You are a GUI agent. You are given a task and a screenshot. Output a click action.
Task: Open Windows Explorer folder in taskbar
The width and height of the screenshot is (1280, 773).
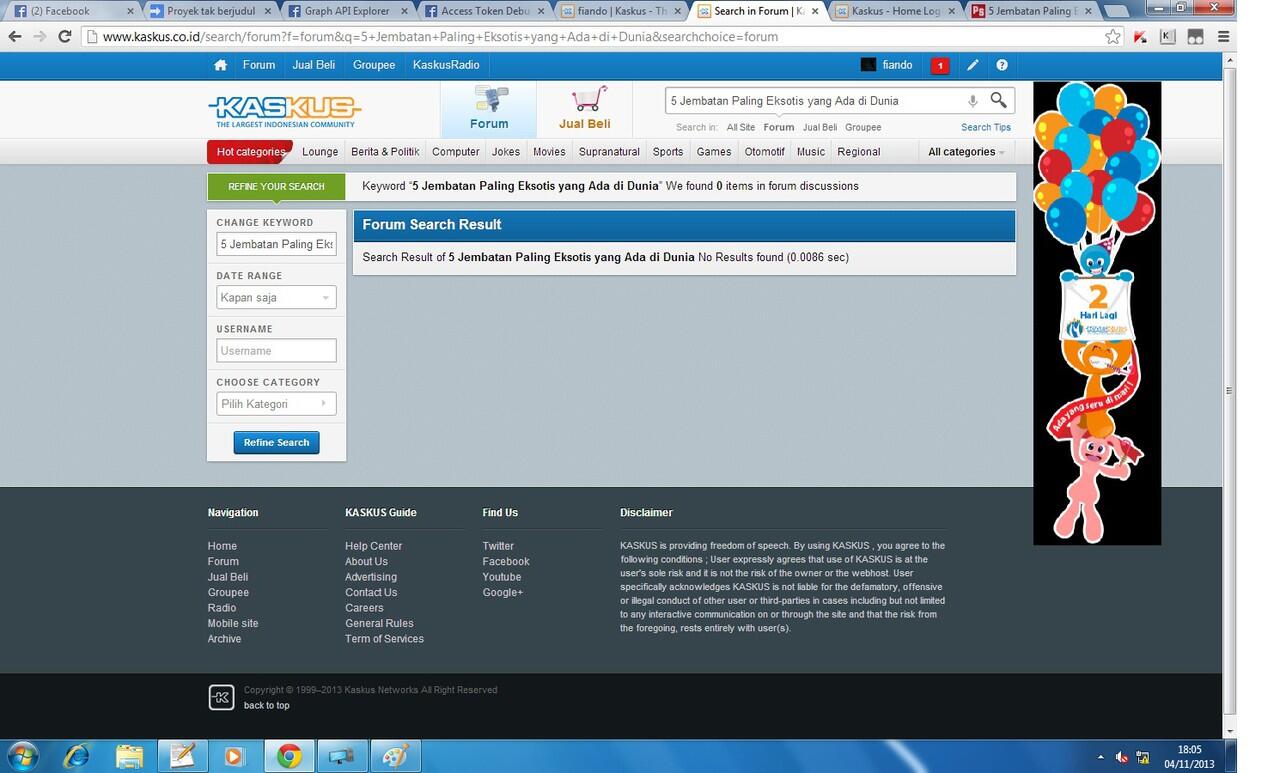(129, 755)
